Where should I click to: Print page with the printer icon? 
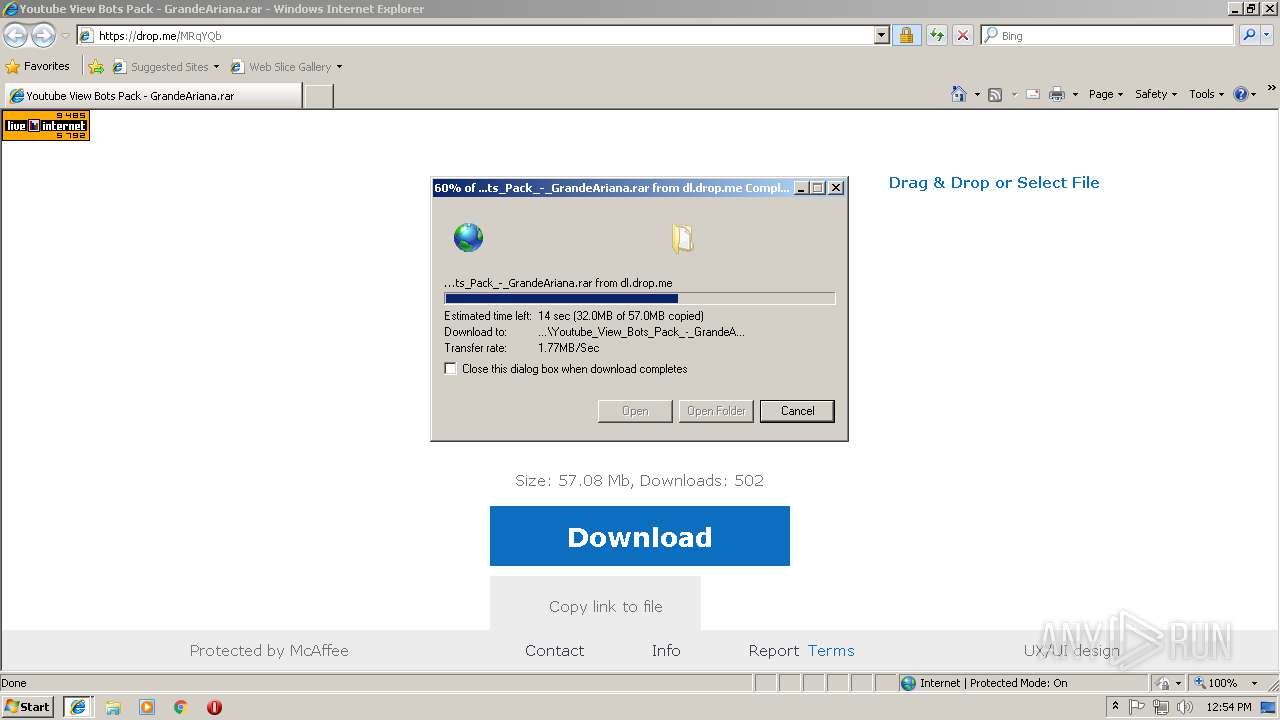pyautogui.click(x=1057, y=94)
